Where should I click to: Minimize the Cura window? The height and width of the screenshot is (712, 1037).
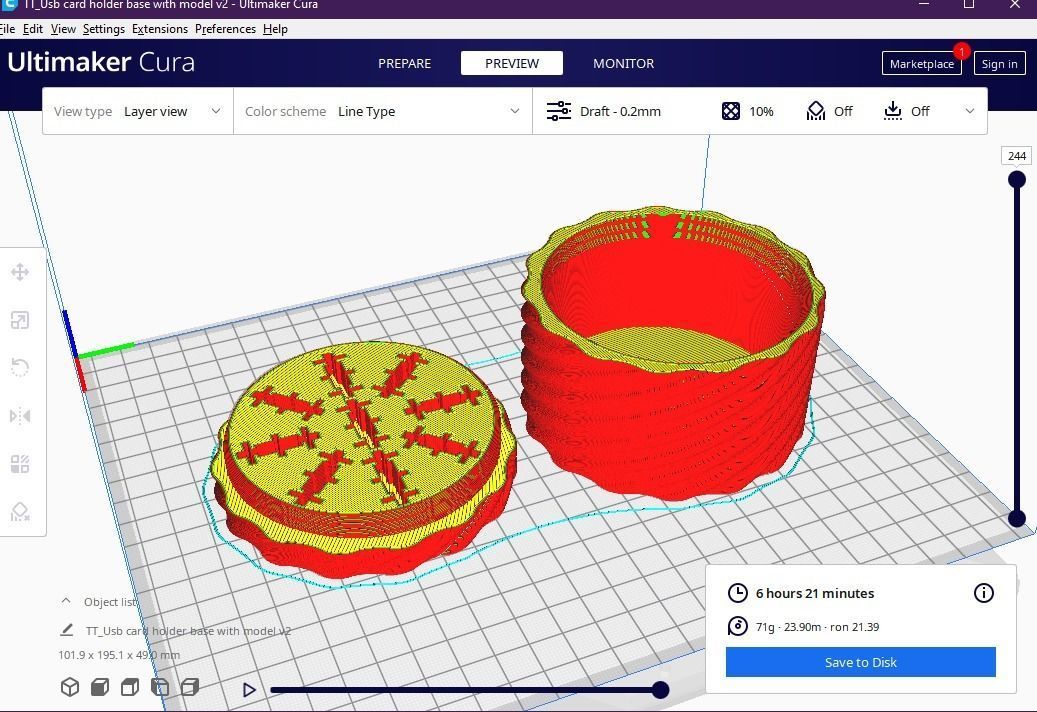pos(925,5)
